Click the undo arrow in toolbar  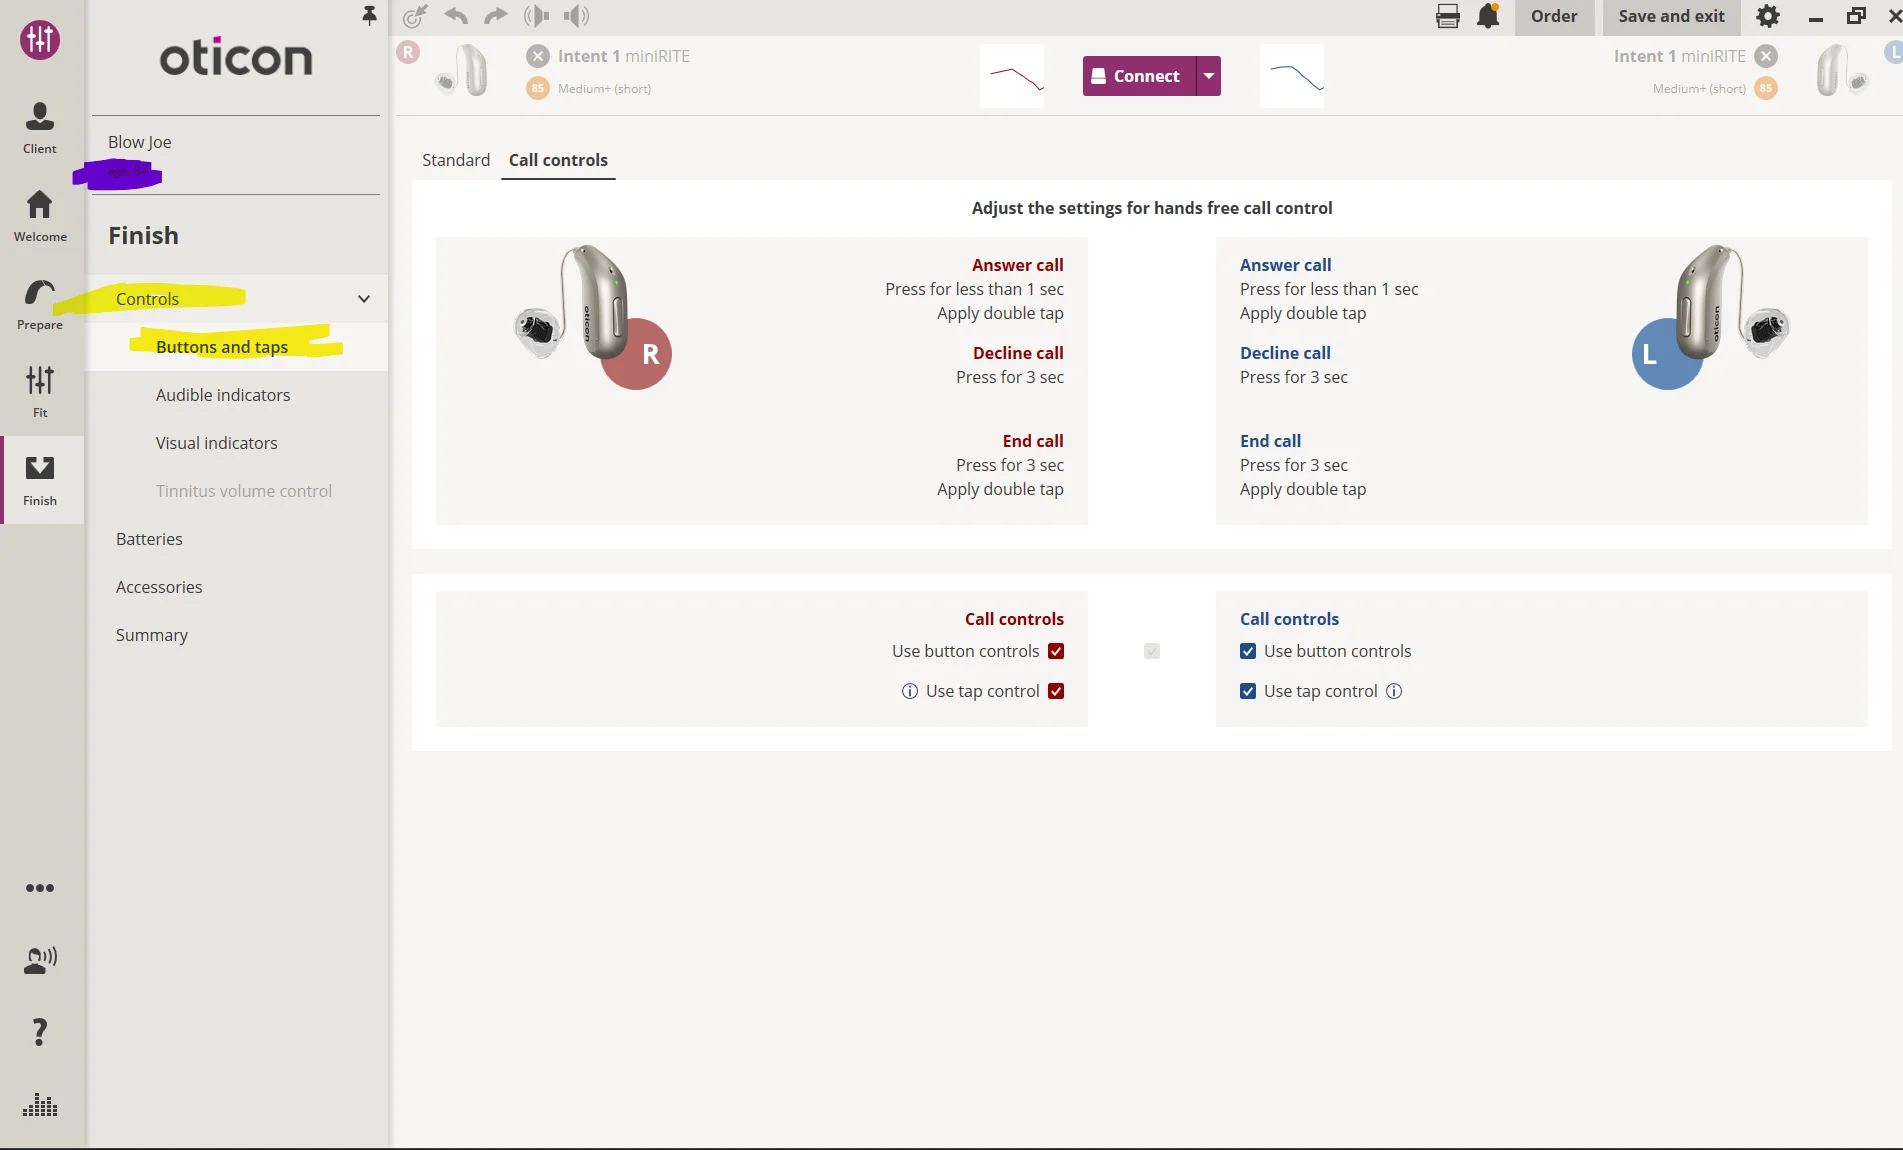tap(456, 15)
